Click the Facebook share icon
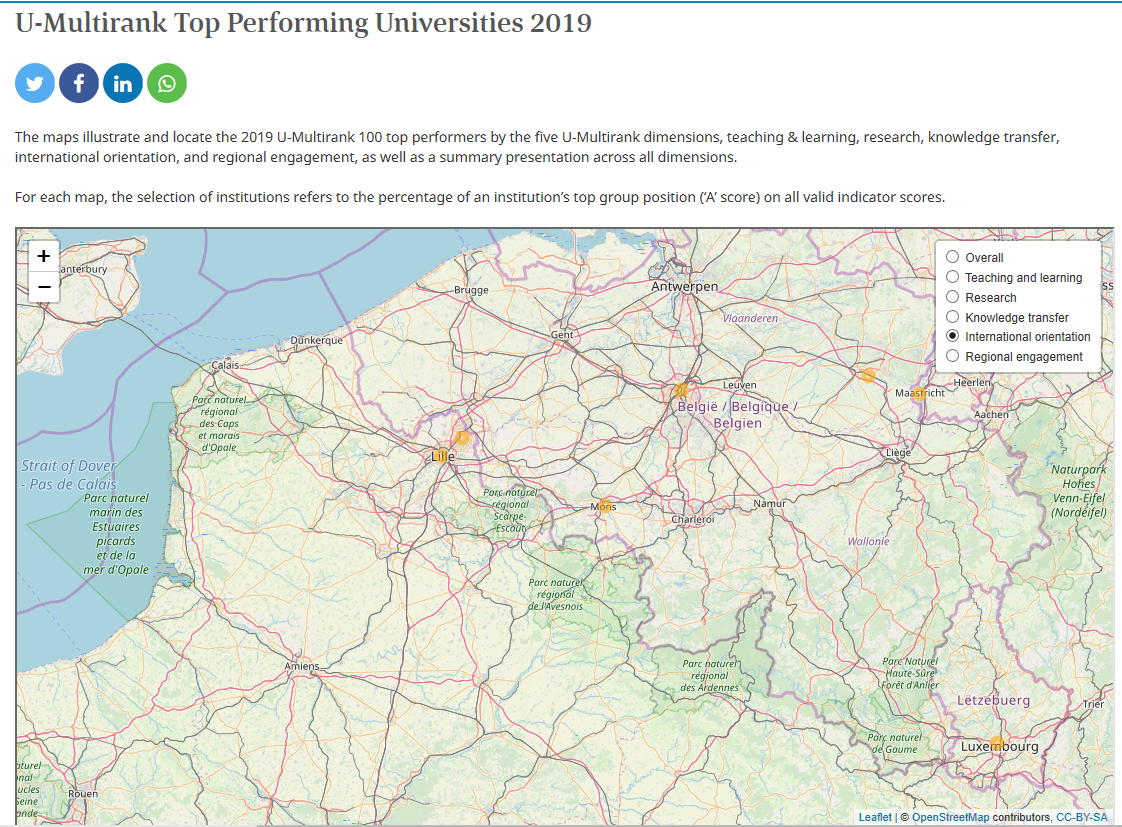The image size is (1122, 827). point(79,84)
